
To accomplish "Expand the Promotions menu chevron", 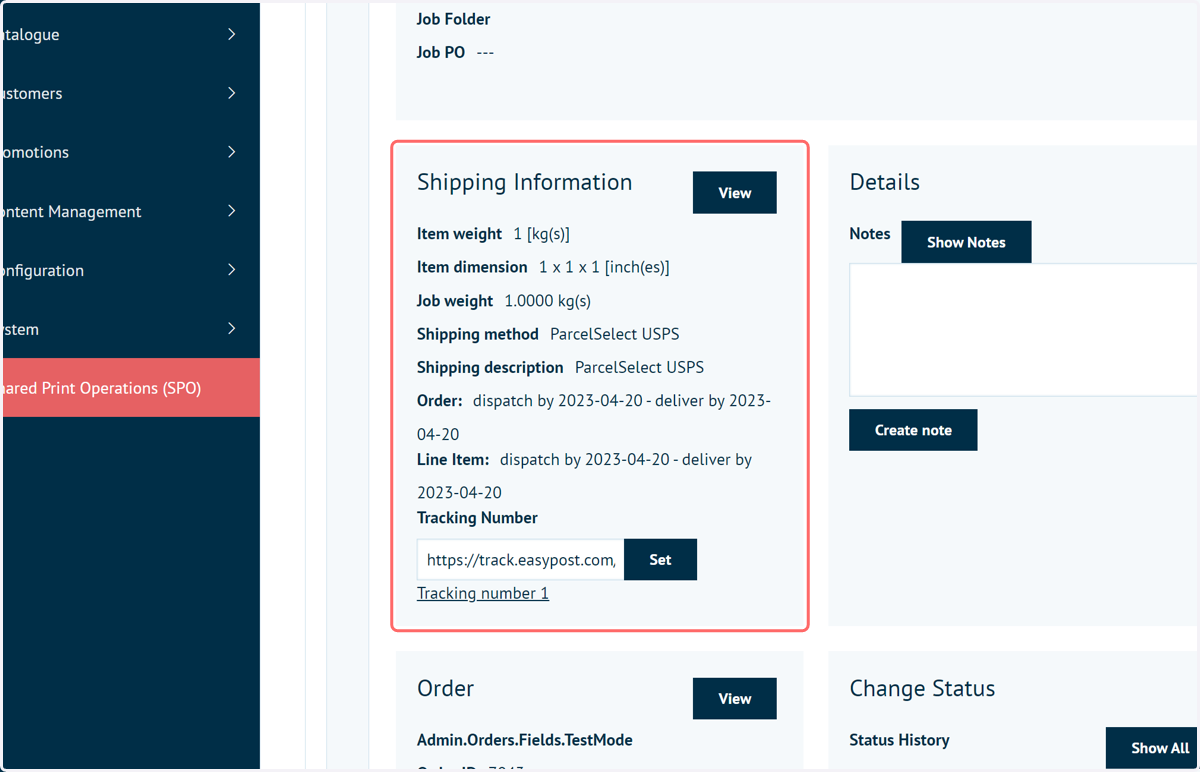I will coord(231,152).
